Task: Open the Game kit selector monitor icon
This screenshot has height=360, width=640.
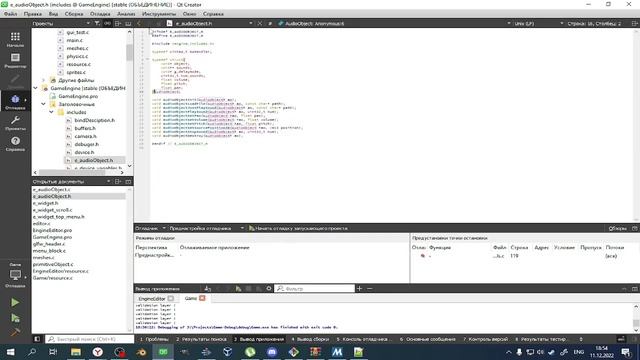Action: pyautogui.click(x=15, y=276)
